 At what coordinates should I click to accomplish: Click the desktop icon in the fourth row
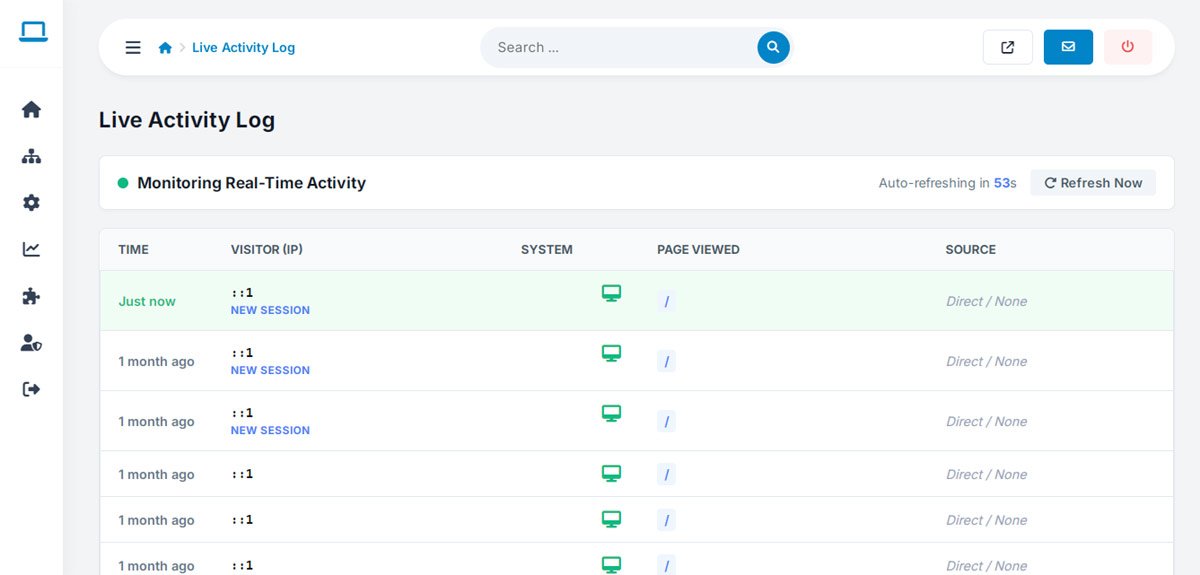point(611,473)
